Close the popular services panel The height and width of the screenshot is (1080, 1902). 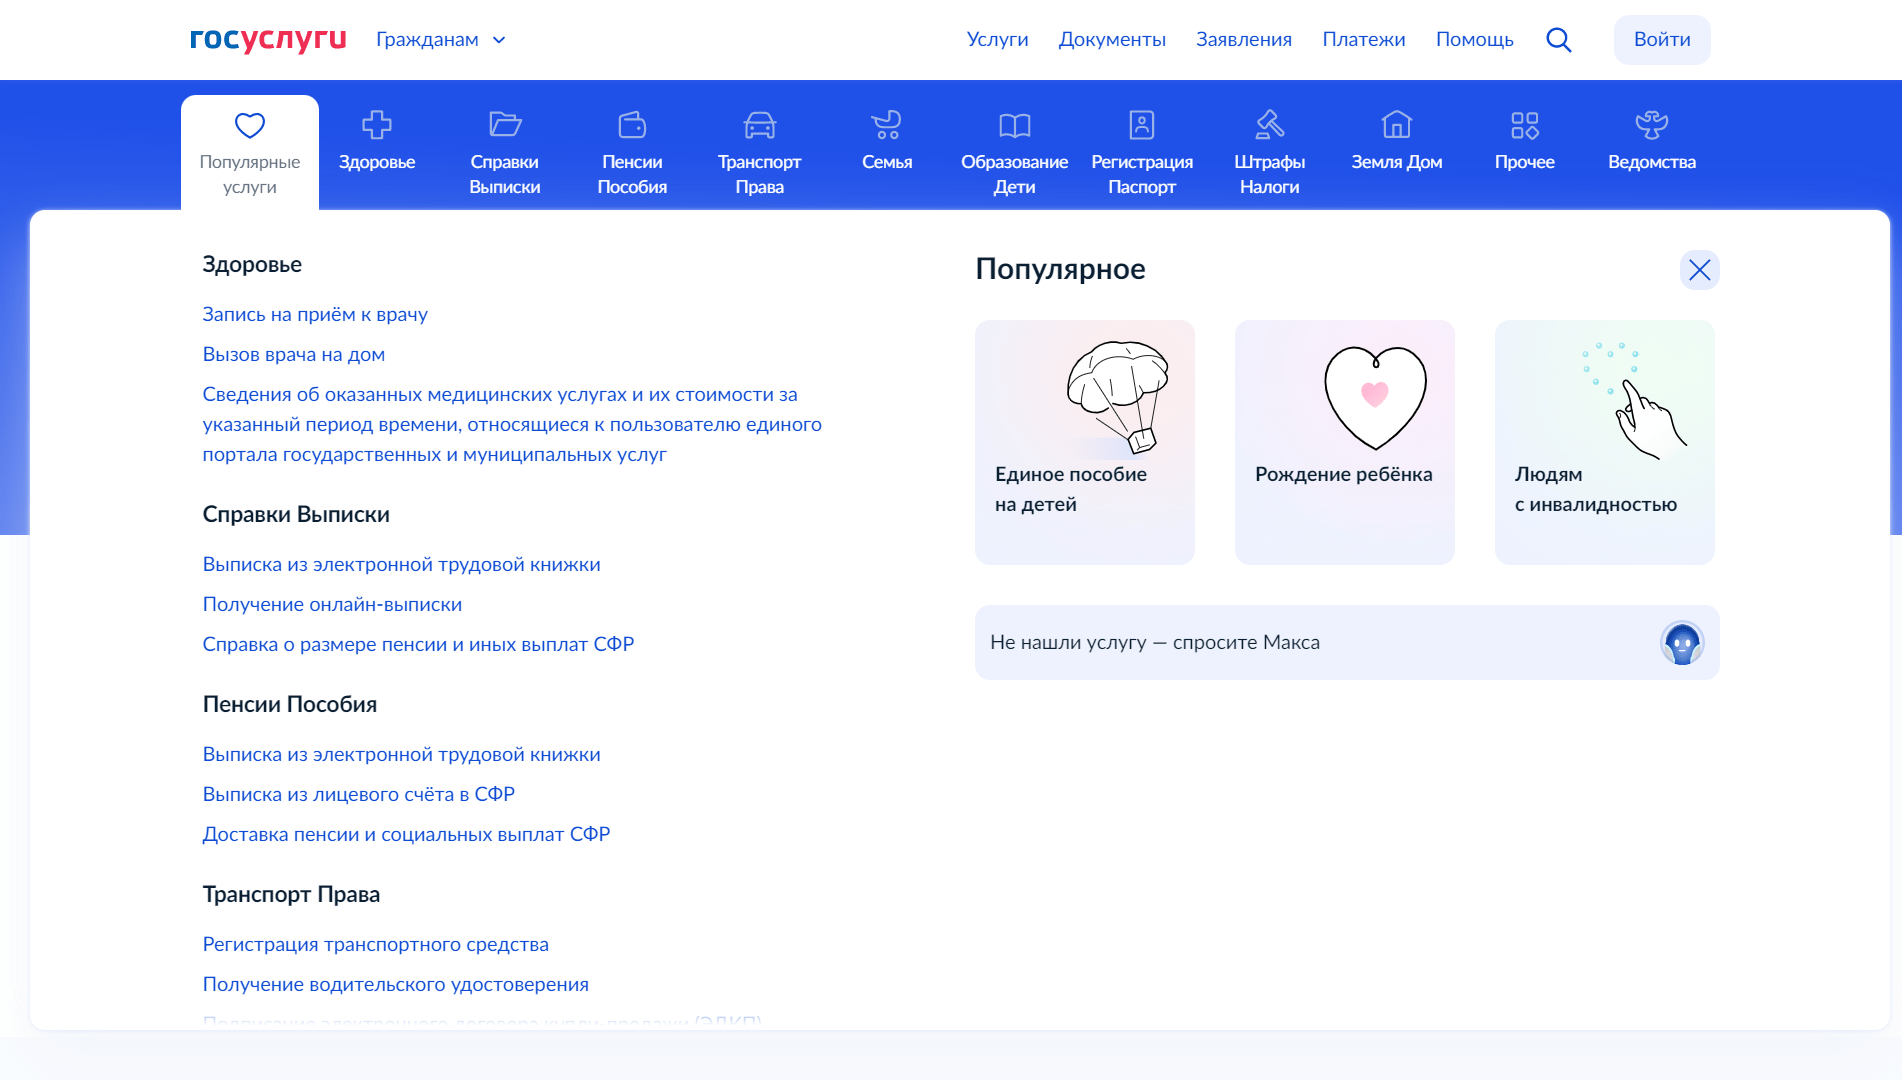(1699, 270)
